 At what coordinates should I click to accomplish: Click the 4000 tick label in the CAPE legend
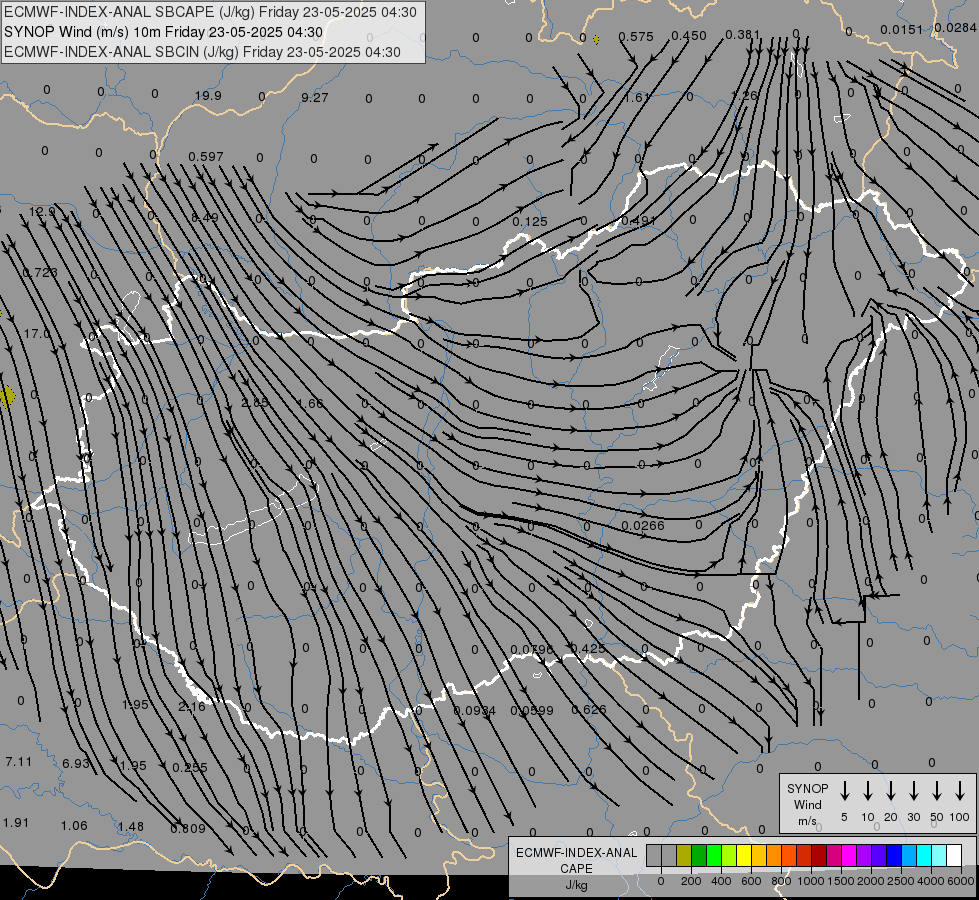tap(931, 881)
